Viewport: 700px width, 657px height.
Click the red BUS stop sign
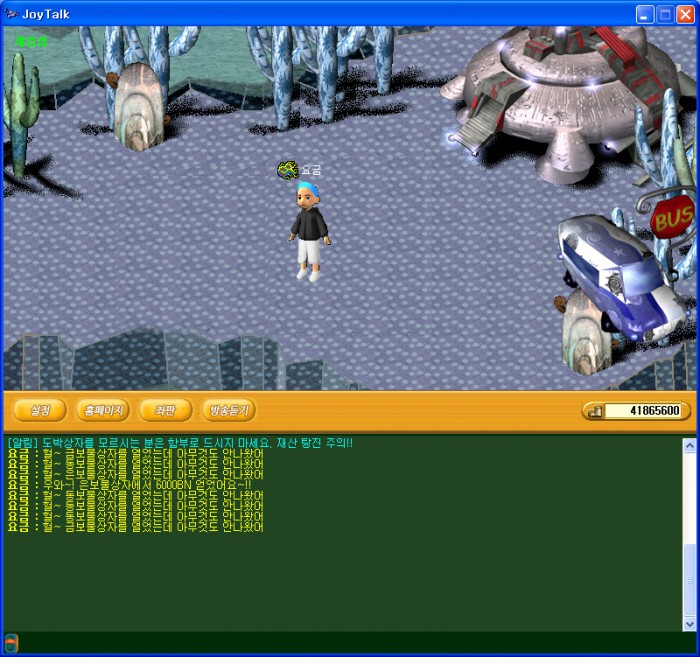[x=672, y=217]
